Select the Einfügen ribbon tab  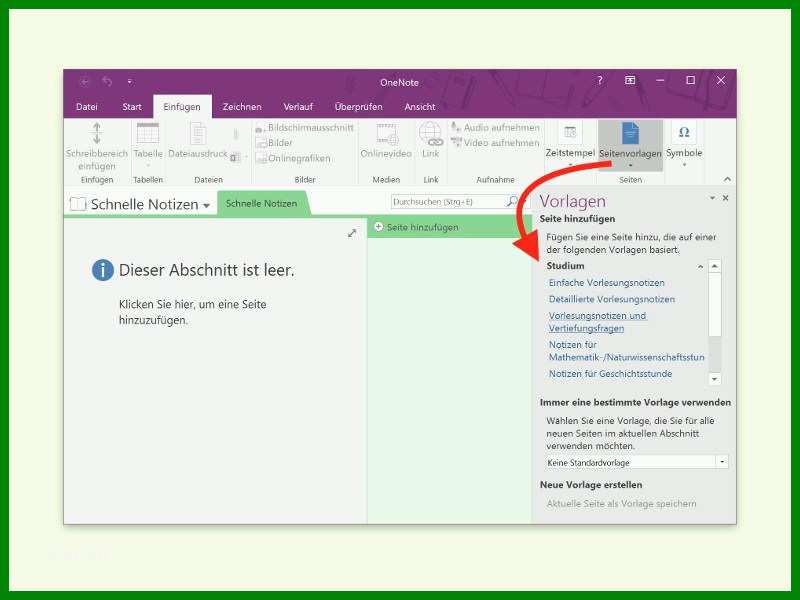click(182, 107)
